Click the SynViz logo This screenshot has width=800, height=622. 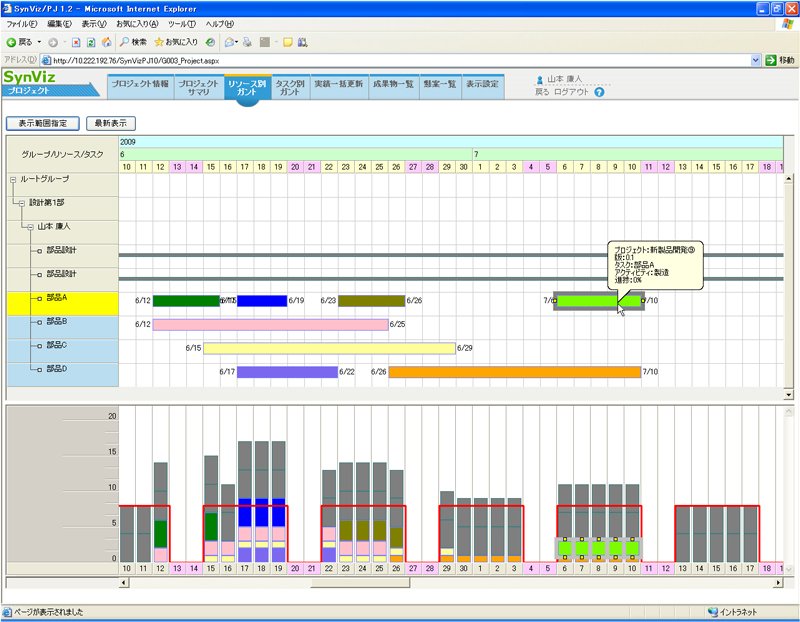tap(30, 77)
